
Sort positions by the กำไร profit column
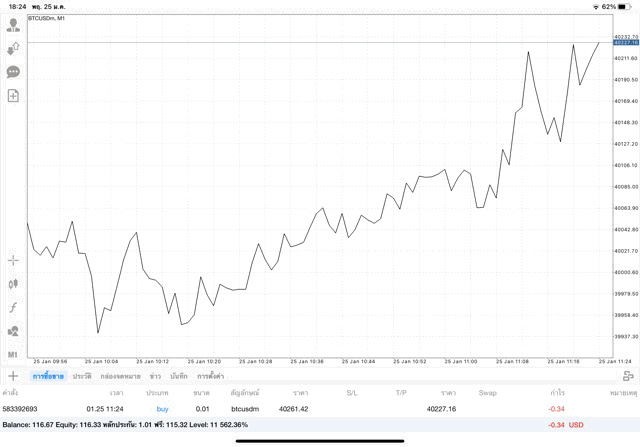557,393
